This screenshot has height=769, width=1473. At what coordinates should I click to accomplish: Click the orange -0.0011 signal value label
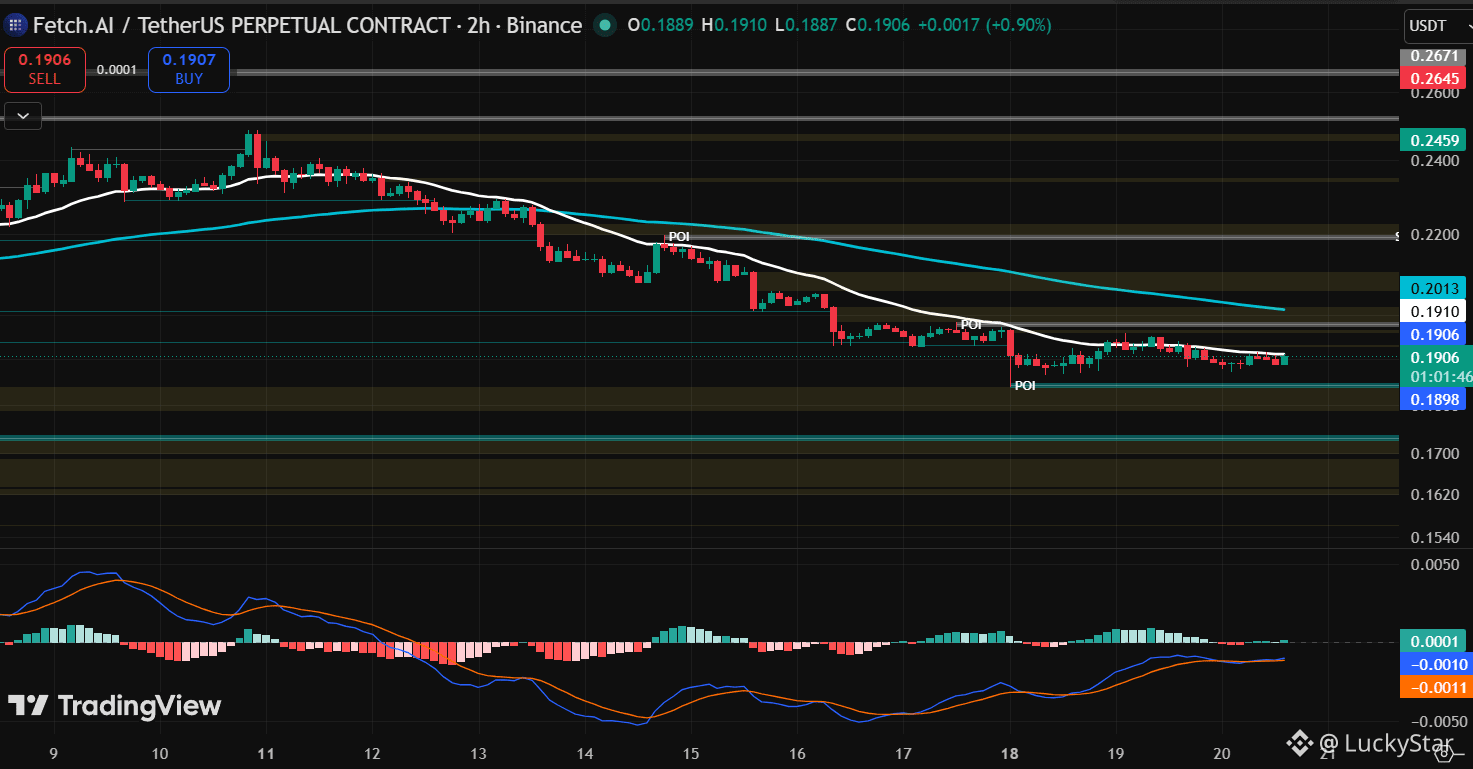pos(1435,687)
